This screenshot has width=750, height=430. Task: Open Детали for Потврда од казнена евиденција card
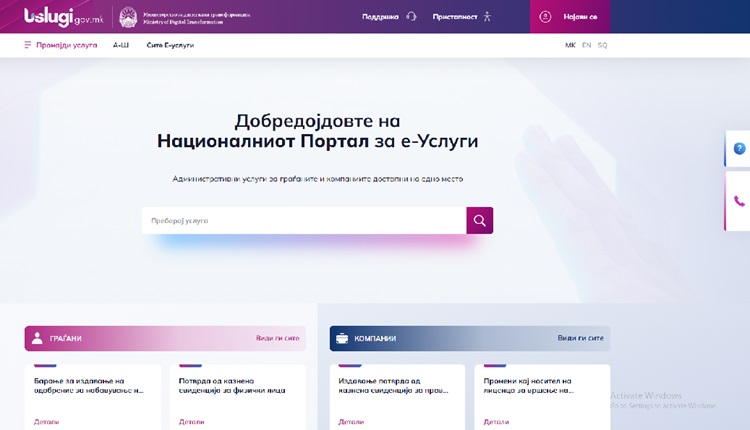pos(192,422)
